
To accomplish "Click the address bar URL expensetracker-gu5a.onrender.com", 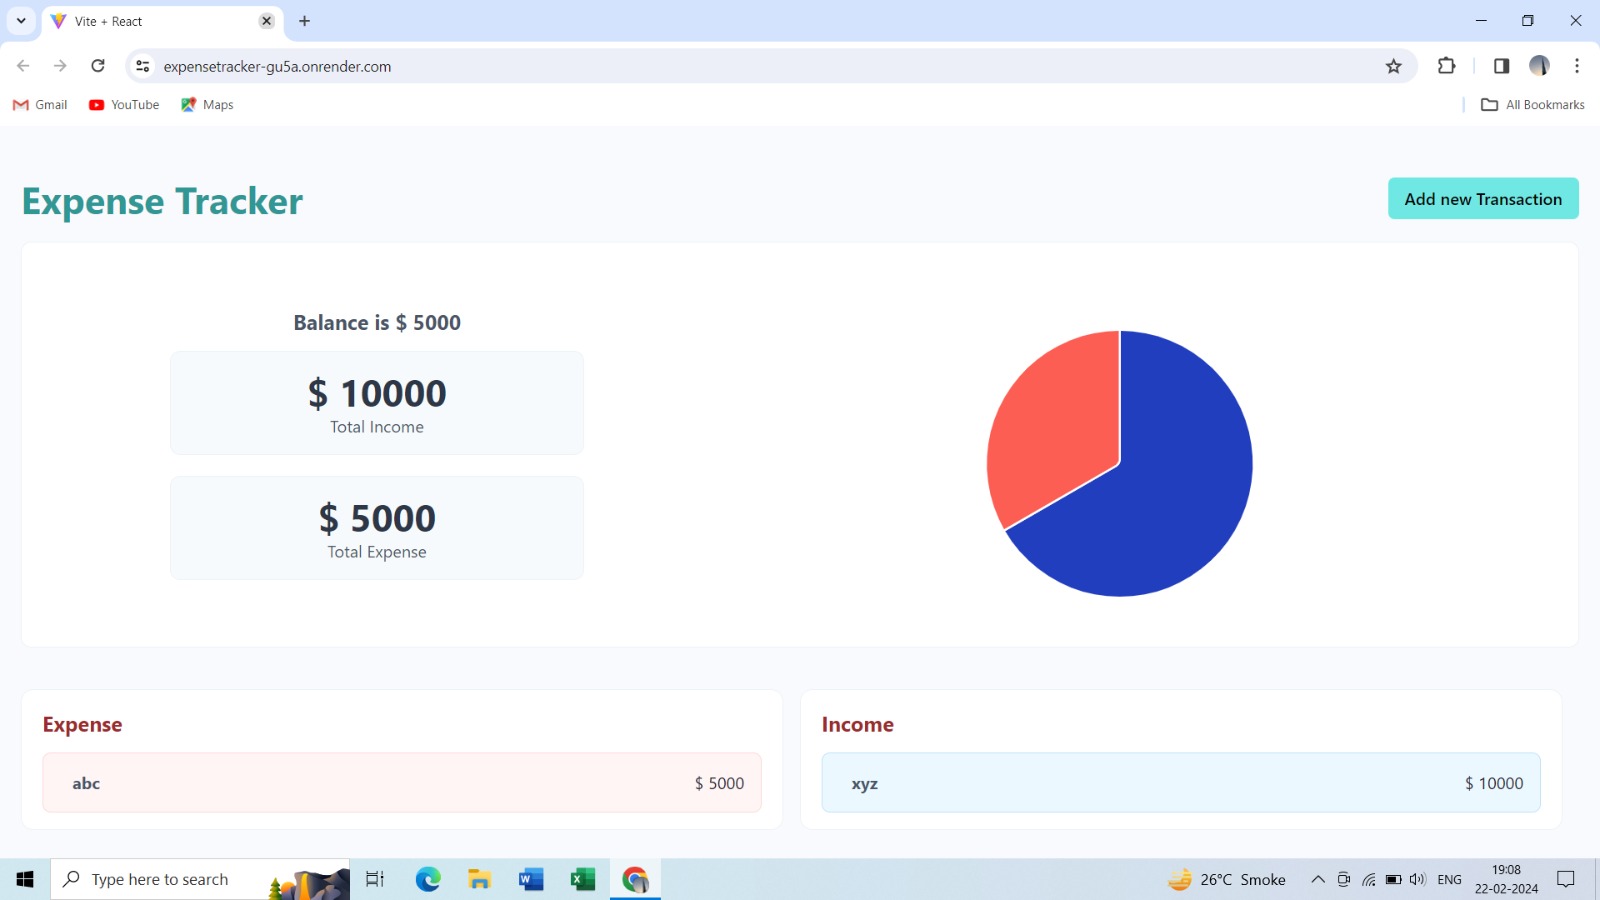I will [x=277, y=66].
